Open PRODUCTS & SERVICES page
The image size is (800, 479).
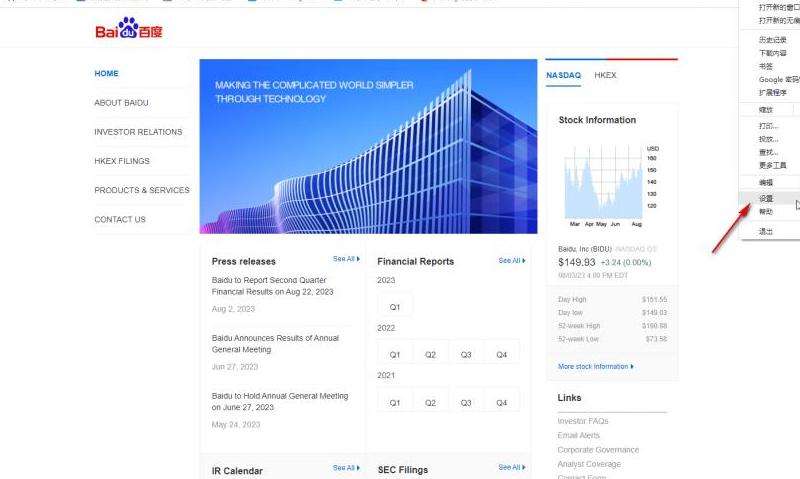pos(142,190)
